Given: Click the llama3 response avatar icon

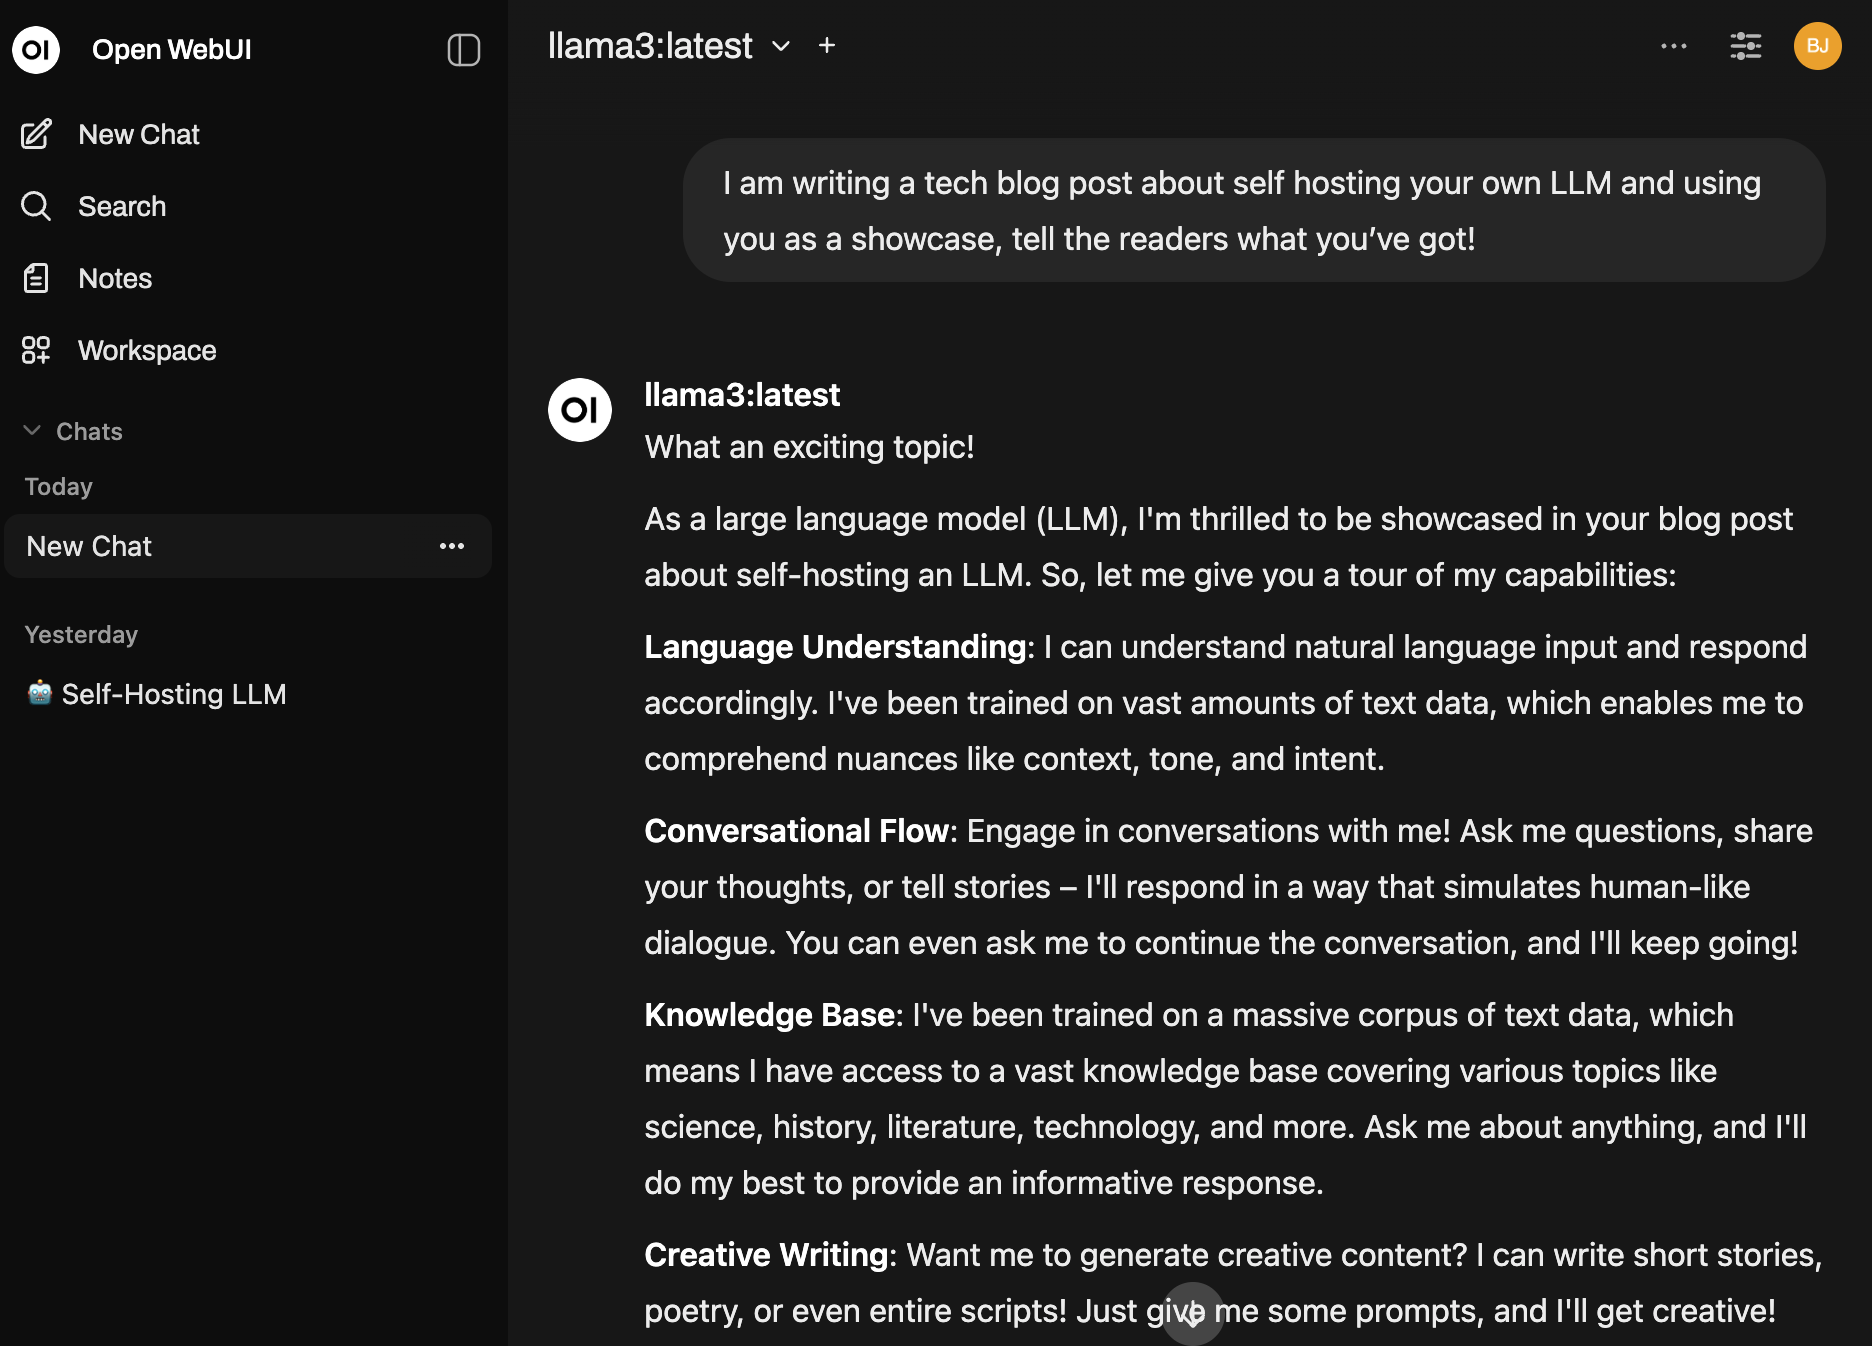Looking at the screenshot, I should [x=580, y=410].
